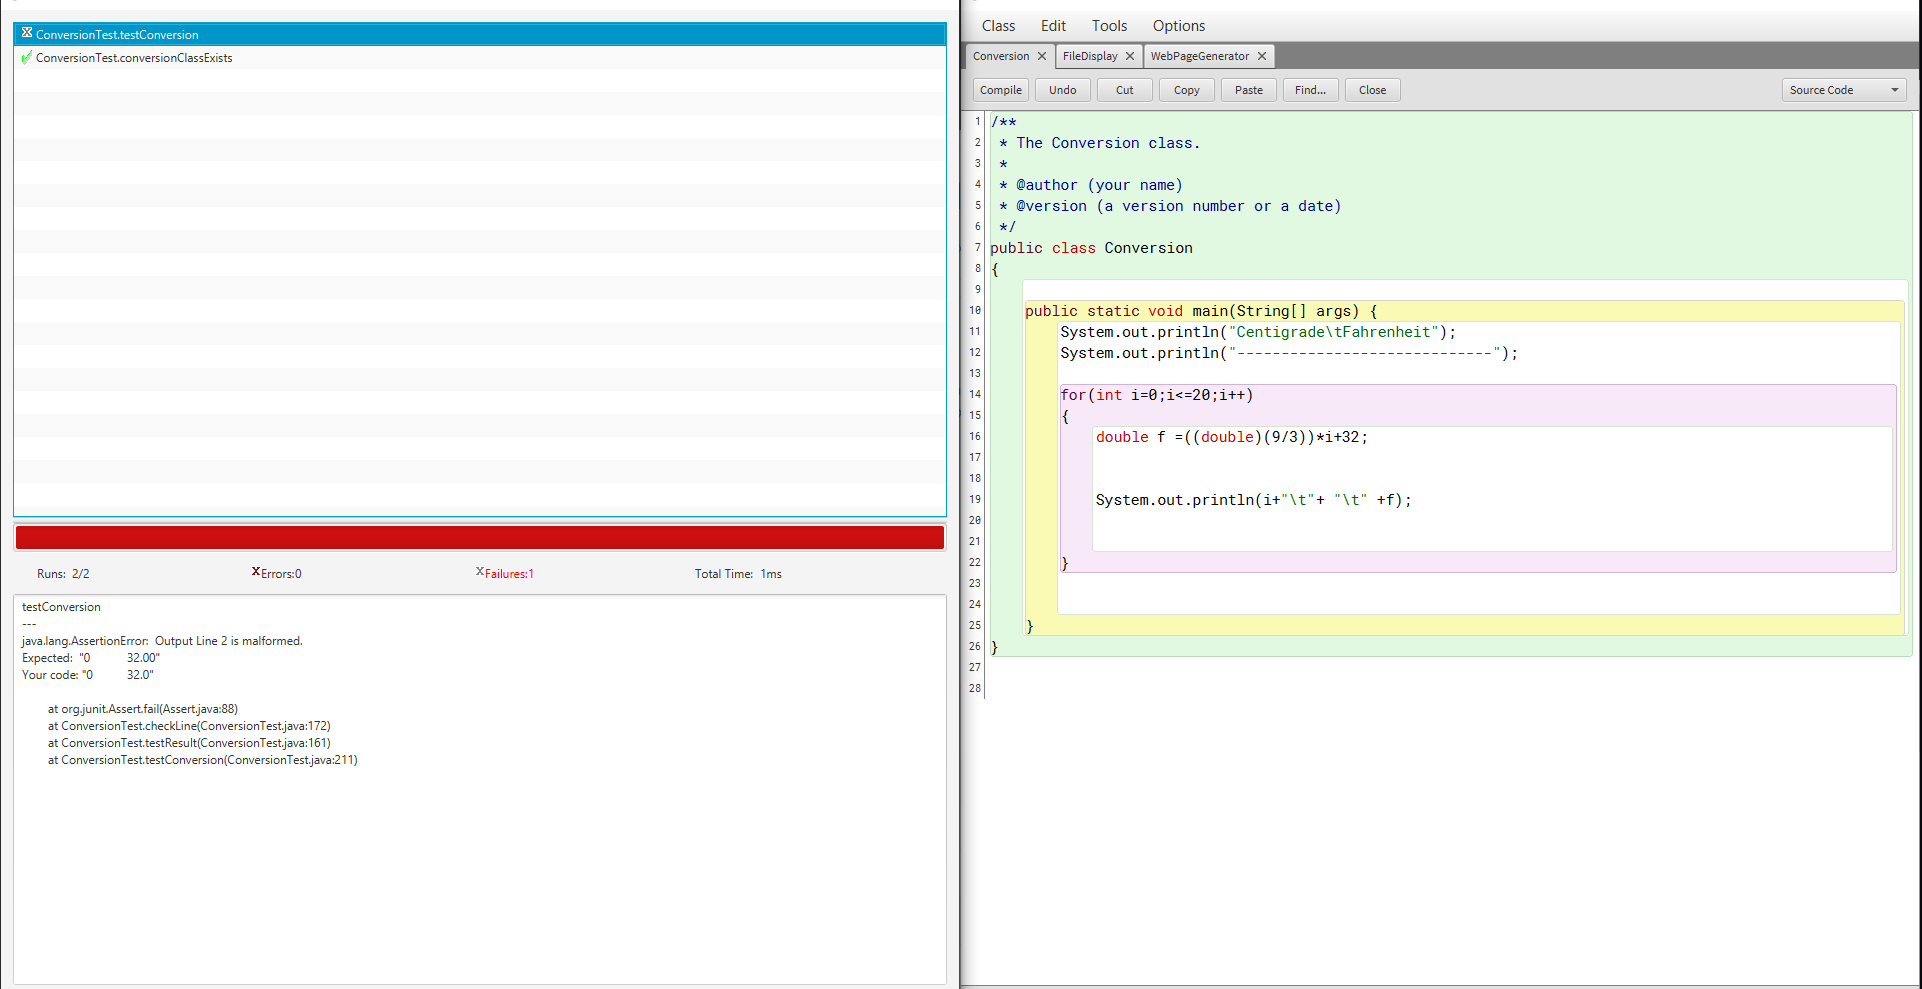Close the WebPageGenerator tab
The width and height of the screenshot is (1922, 989).
1262,56
